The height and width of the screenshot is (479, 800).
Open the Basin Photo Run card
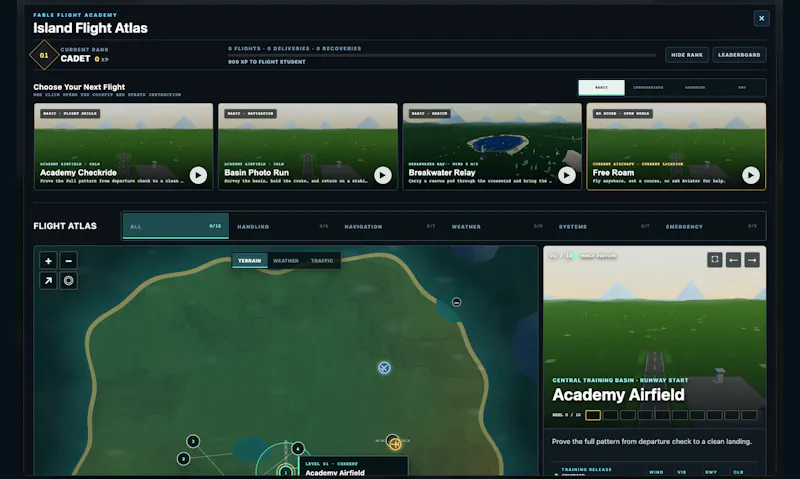[x=308, y=146]
